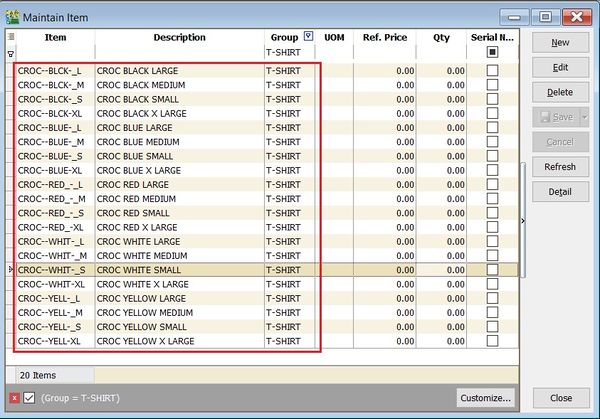Screen dimensions: 600x419
Task: Toggle Serial No filter checkbox in filter row
Action: tap(492, 52)
